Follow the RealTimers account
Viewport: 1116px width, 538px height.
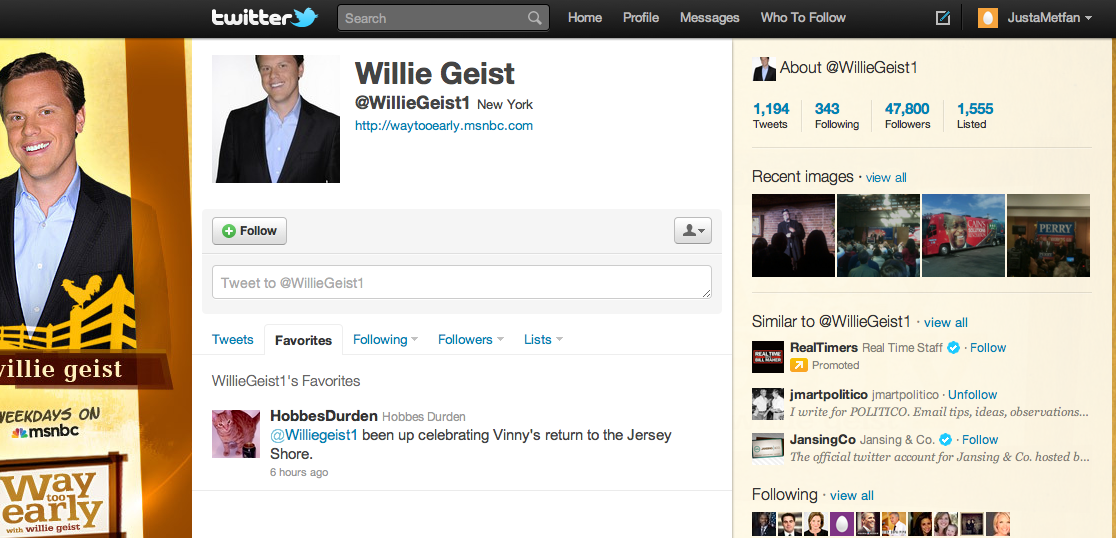[988, 347]
